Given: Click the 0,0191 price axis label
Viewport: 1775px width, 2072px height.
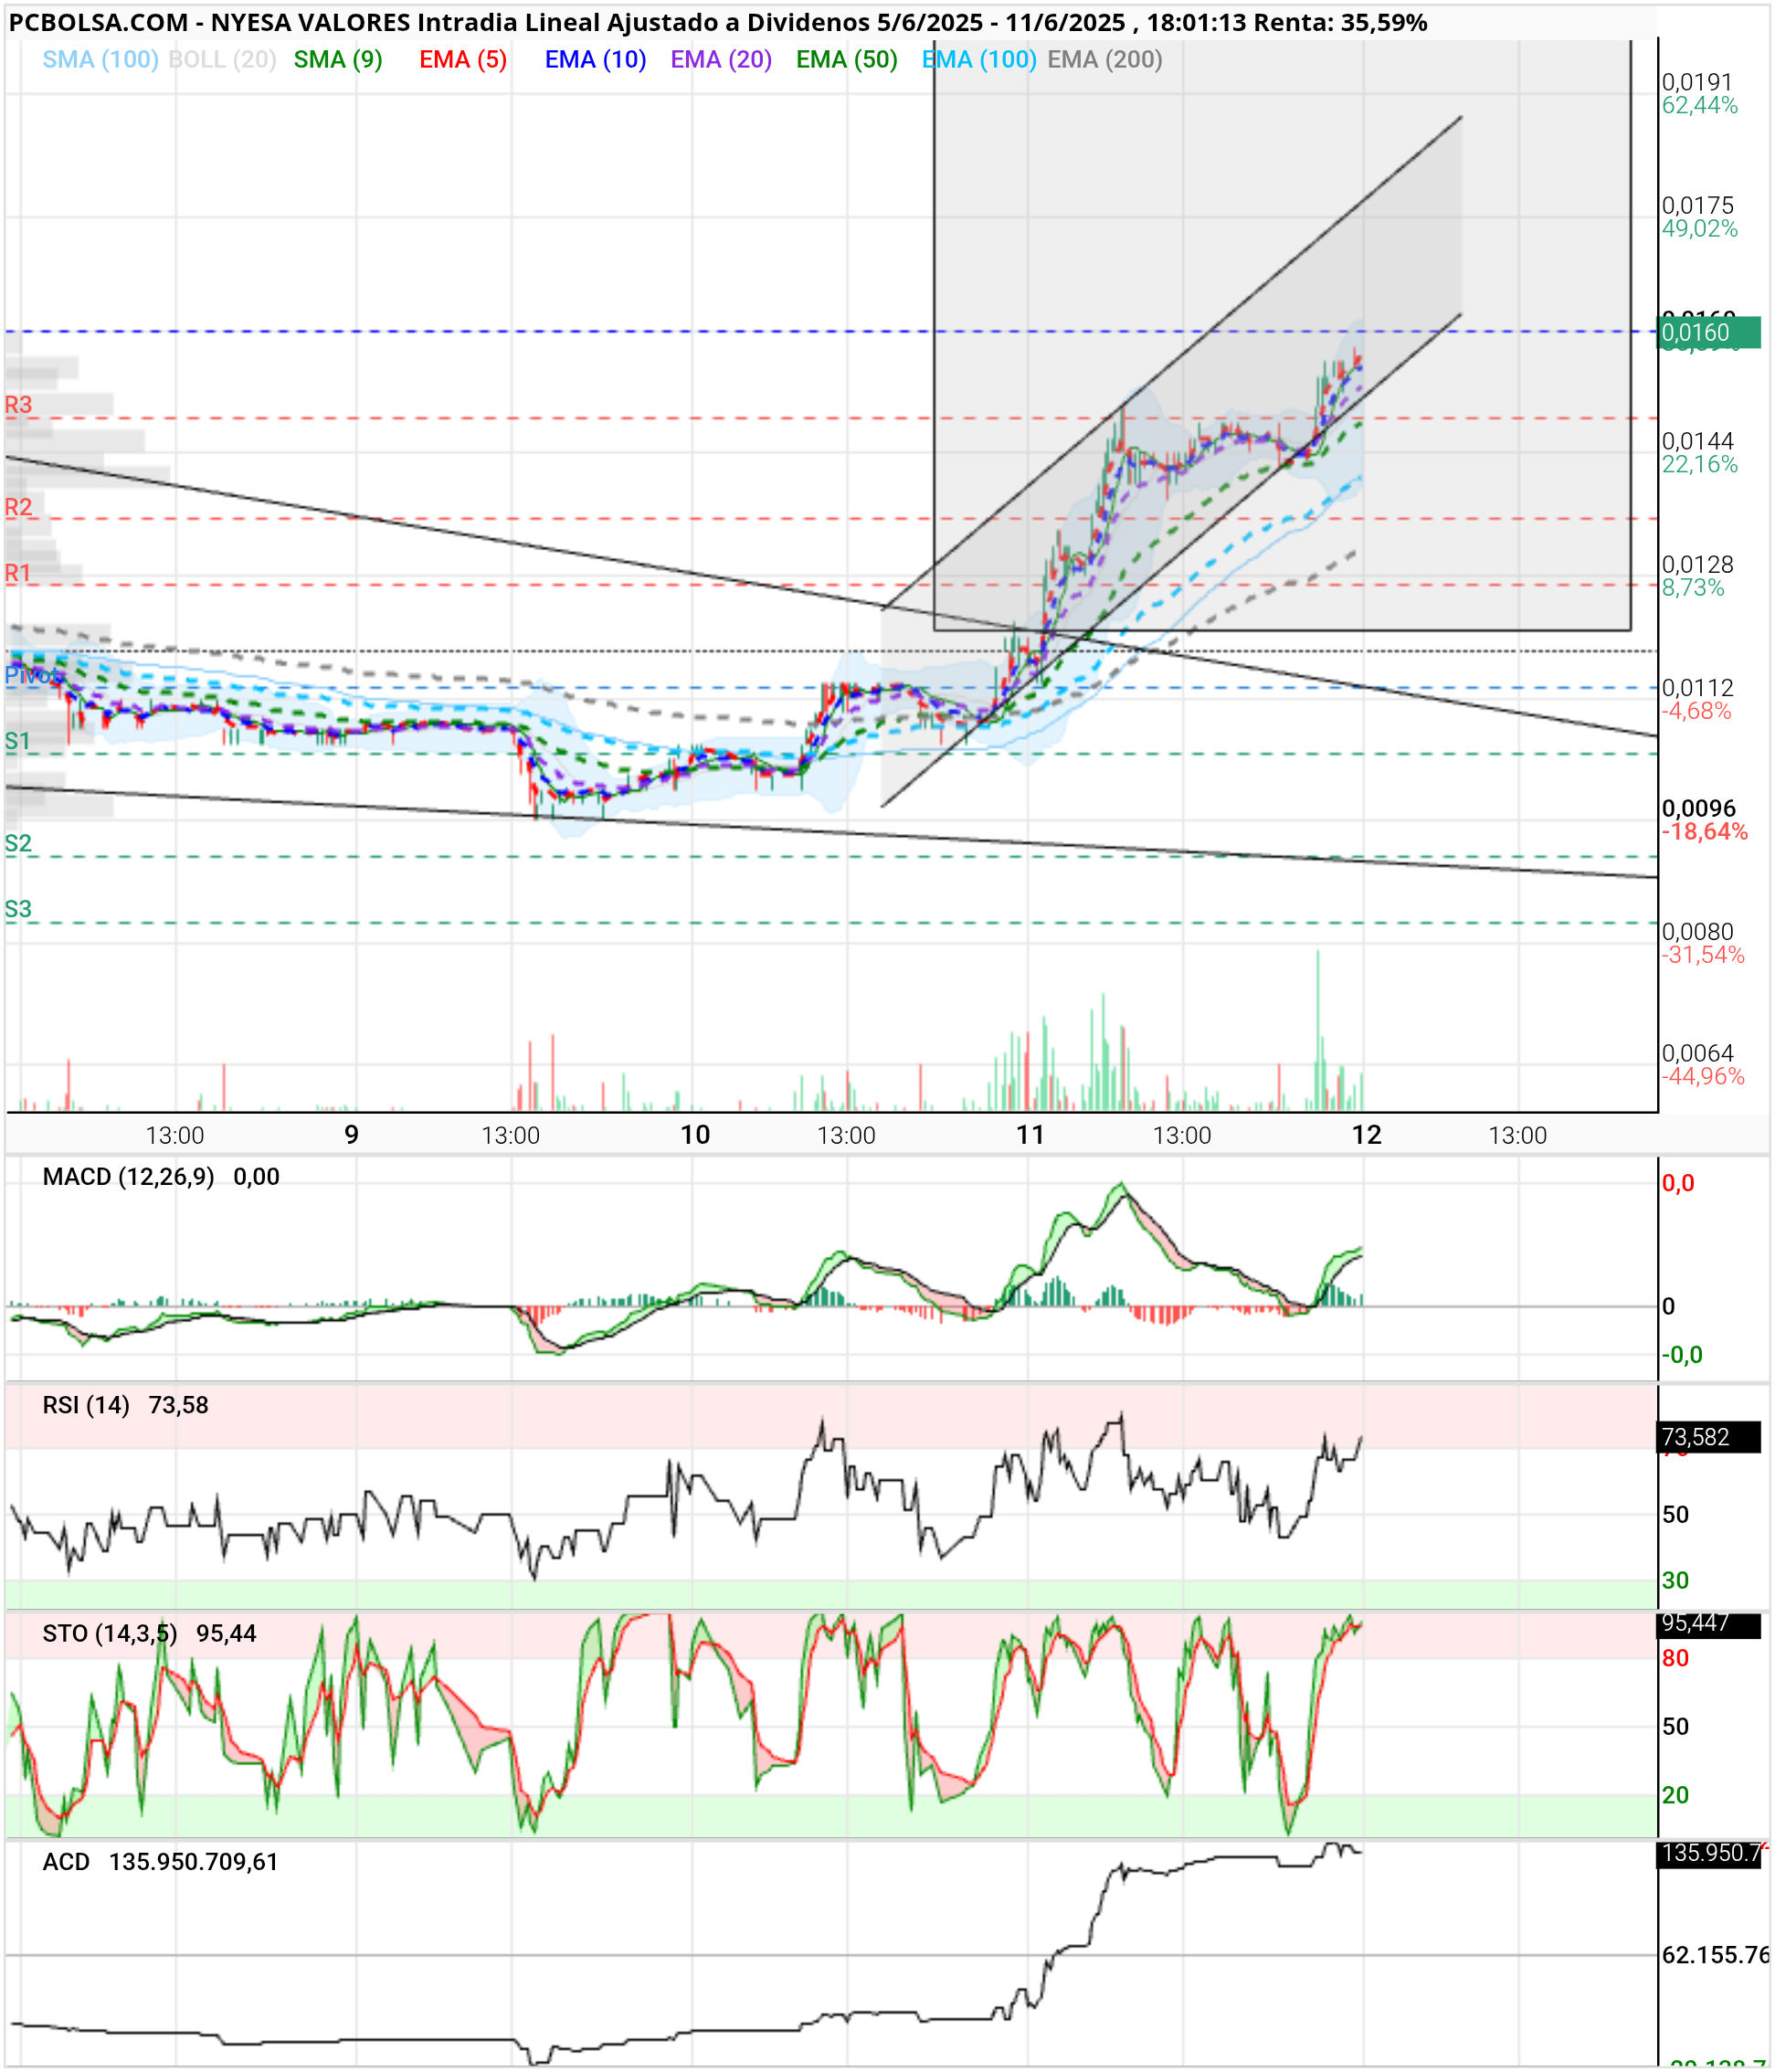Looking at the screenshot, I should click(1697, 82).
